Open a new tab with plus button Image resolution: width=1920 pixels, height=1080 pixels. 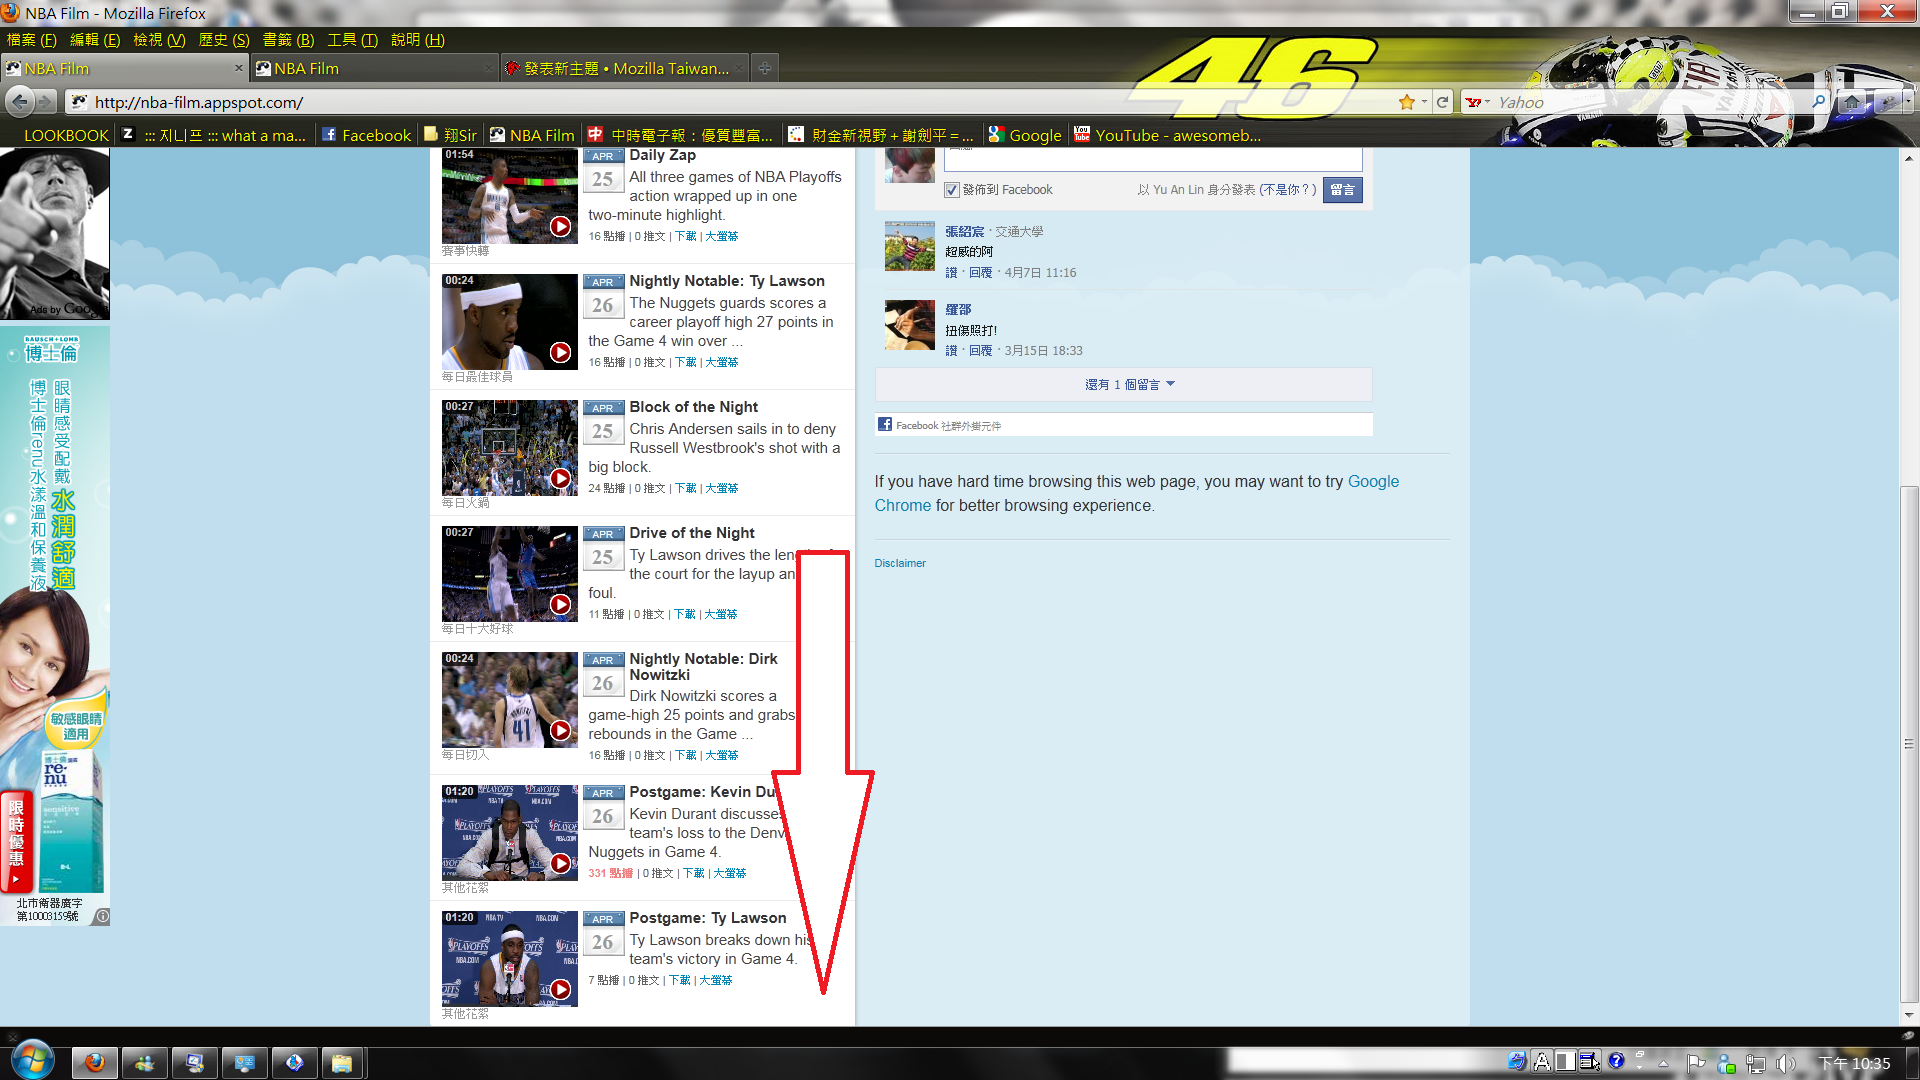(764, 68)
